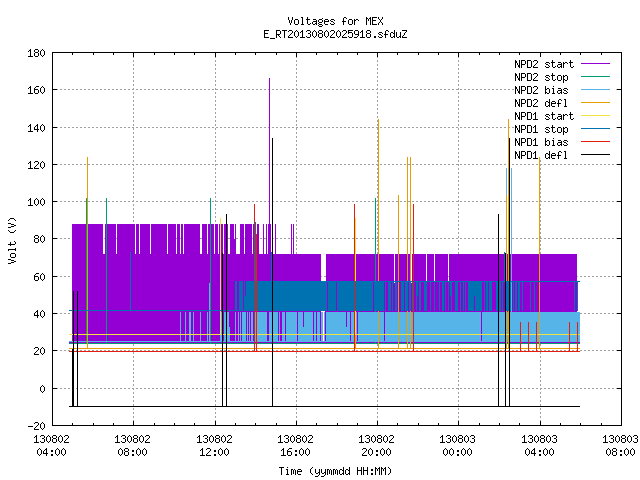Click the NPD2 defl orange legend line
This screenshot has width=640, height=480.
[x=595, y=103]
